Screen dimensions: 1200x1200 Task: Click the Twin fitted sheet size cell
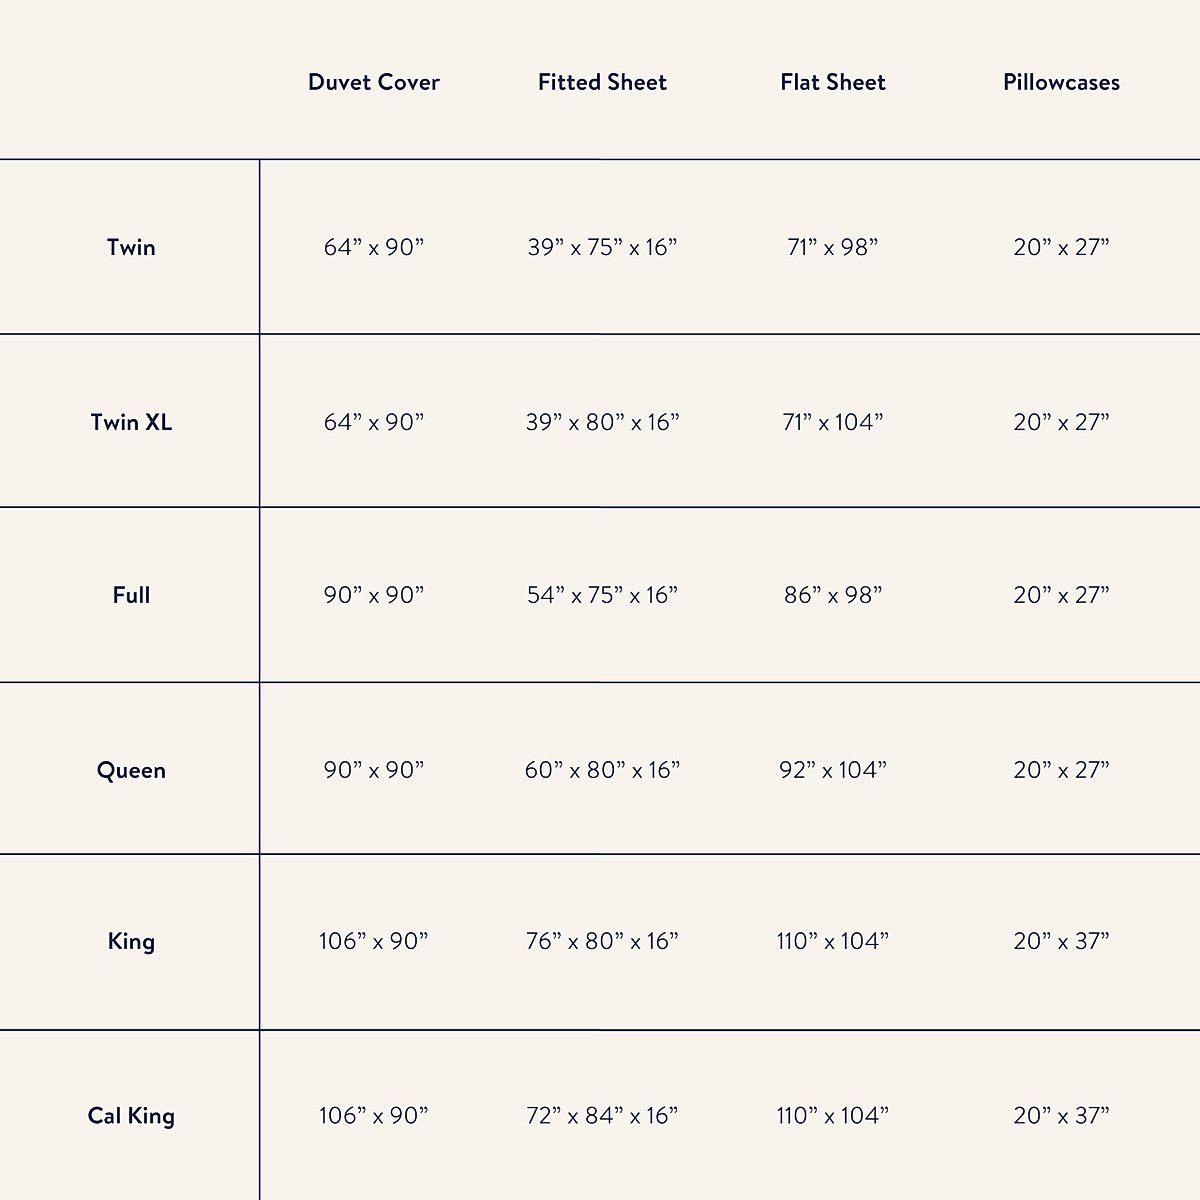[x=602, y=247]
